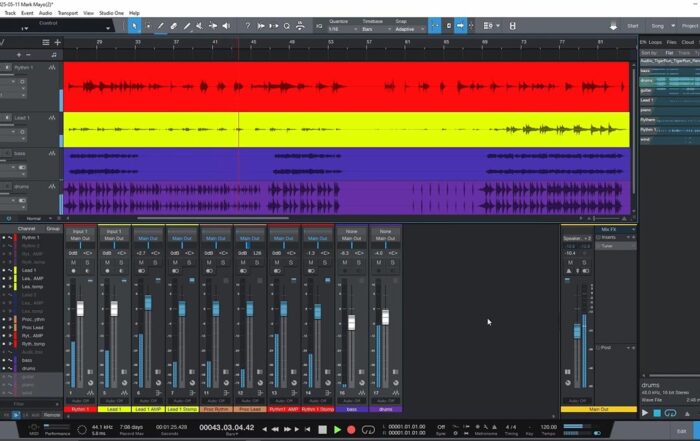
Task: Click Rythm 1 channel volume fader
Action: [80, 308]
